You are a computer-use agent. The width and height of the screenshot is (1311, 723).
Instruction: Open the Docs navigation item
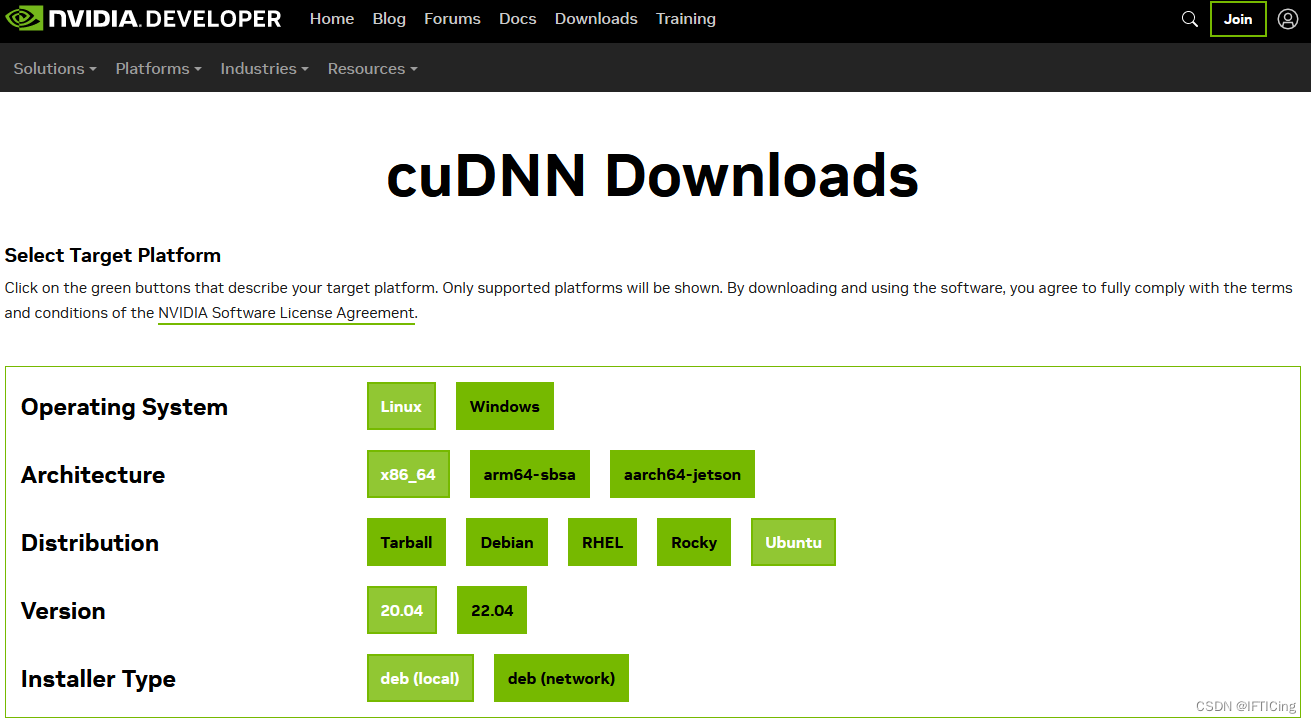(517, 18)
